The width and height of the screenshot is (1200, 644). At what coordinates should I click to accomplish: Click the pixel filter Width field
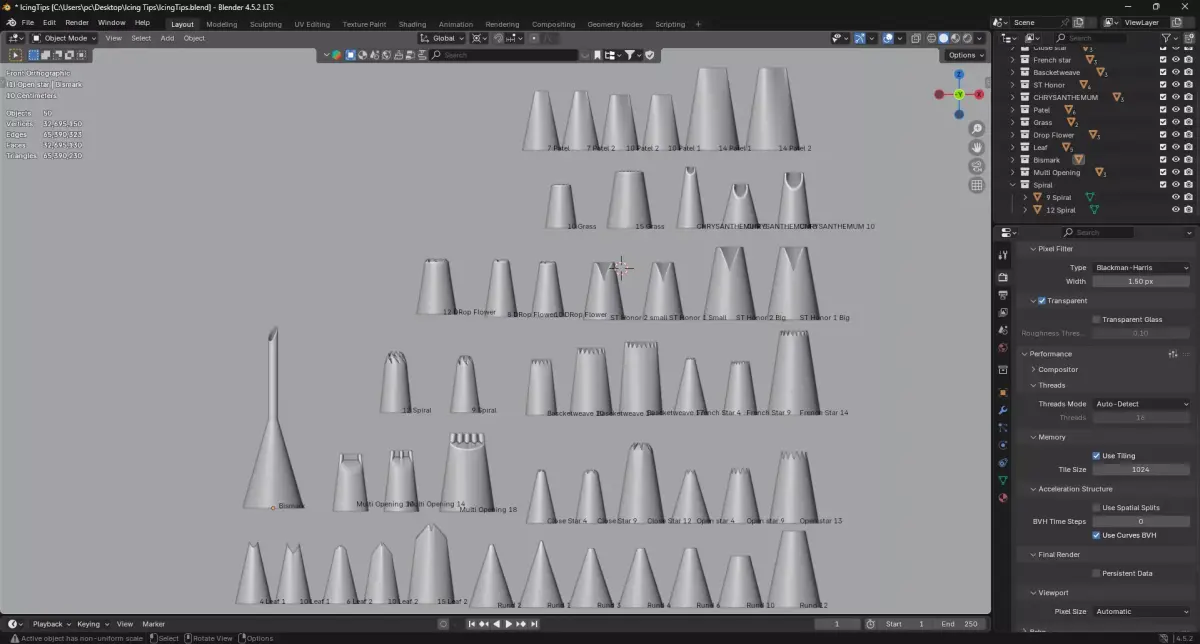pyautogui.click(x=1141, y=282)
